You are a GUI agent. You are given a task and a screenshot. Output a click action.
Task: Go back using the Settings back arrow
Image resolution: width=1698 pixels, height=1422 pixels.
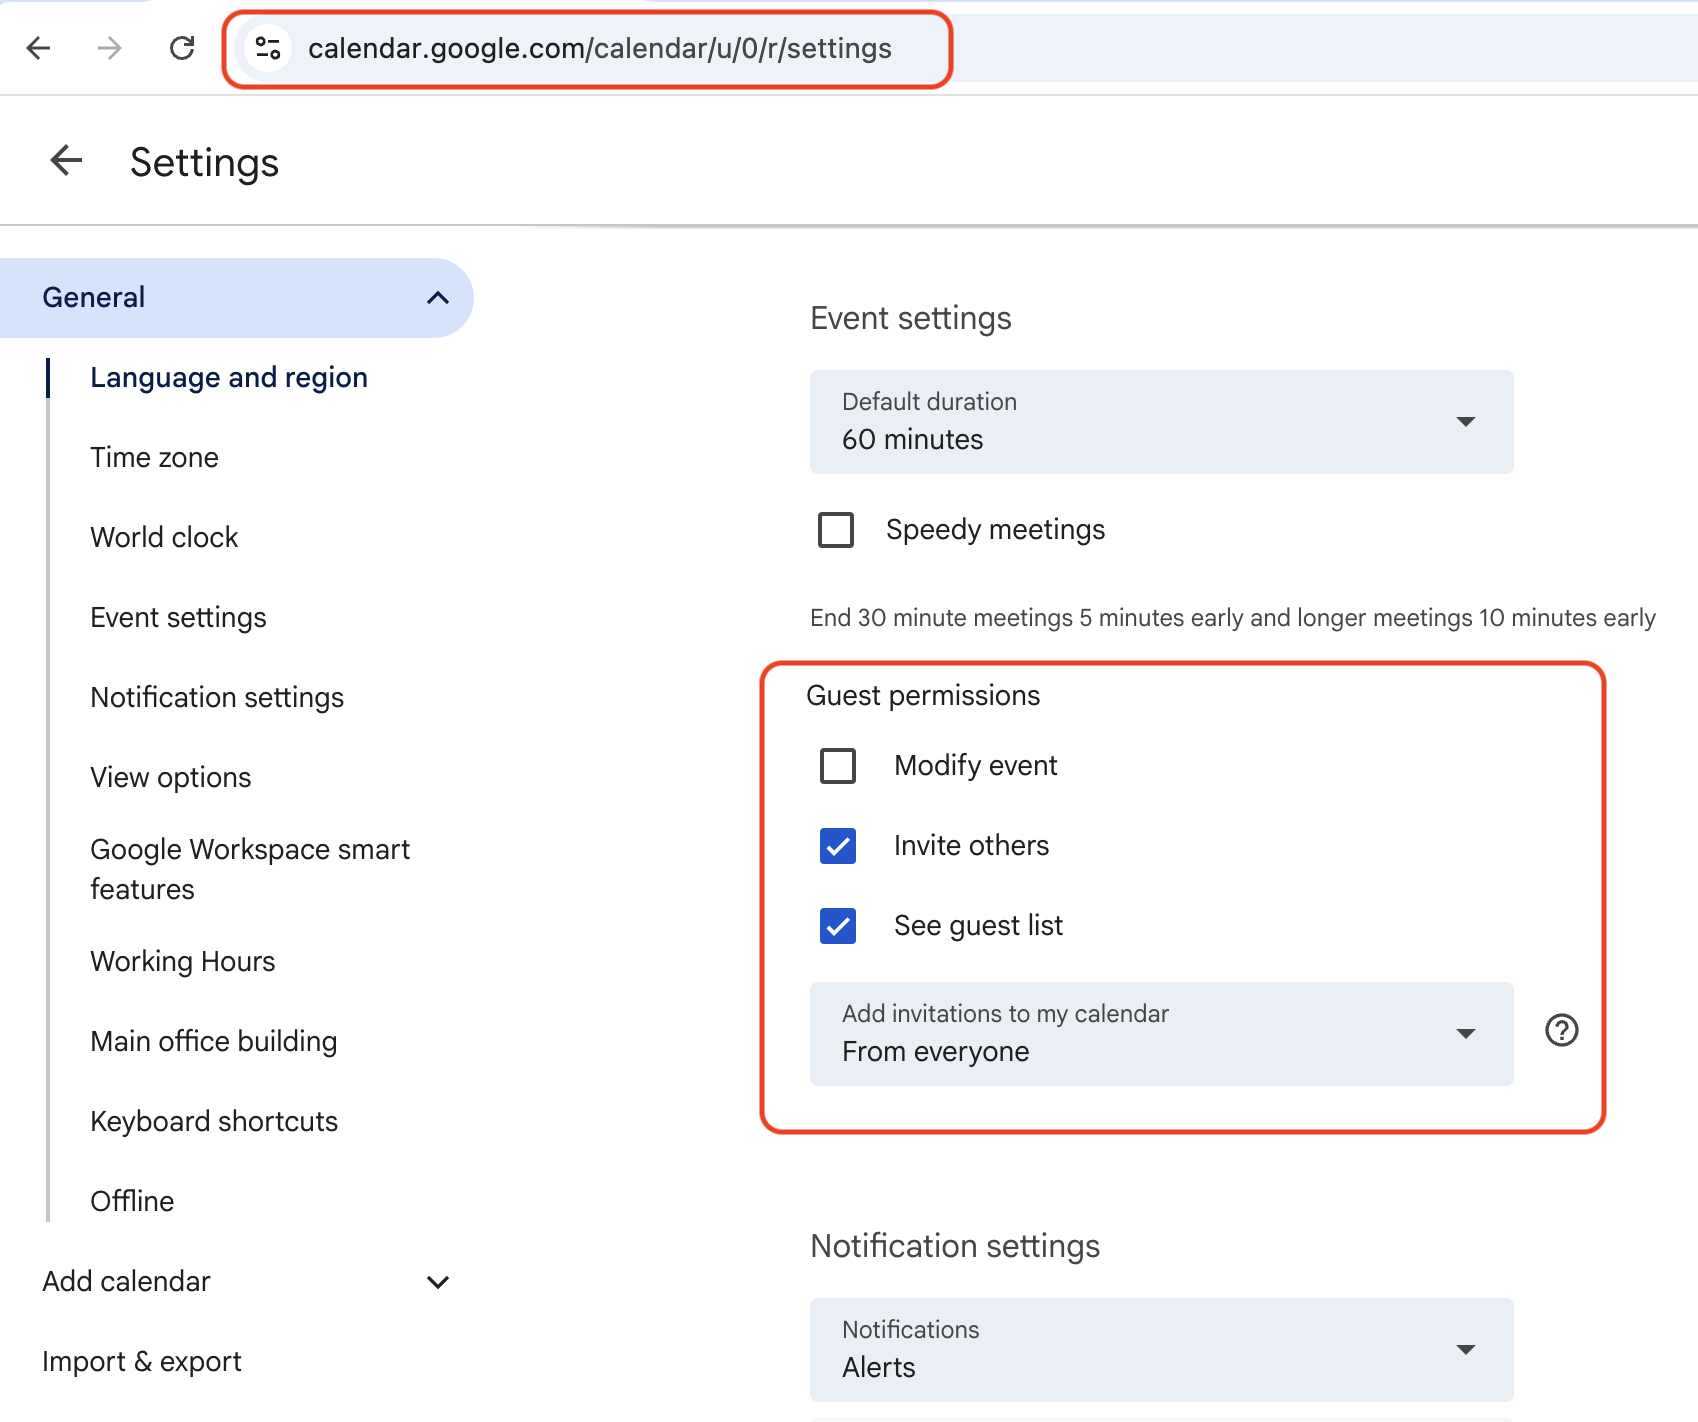66,161
